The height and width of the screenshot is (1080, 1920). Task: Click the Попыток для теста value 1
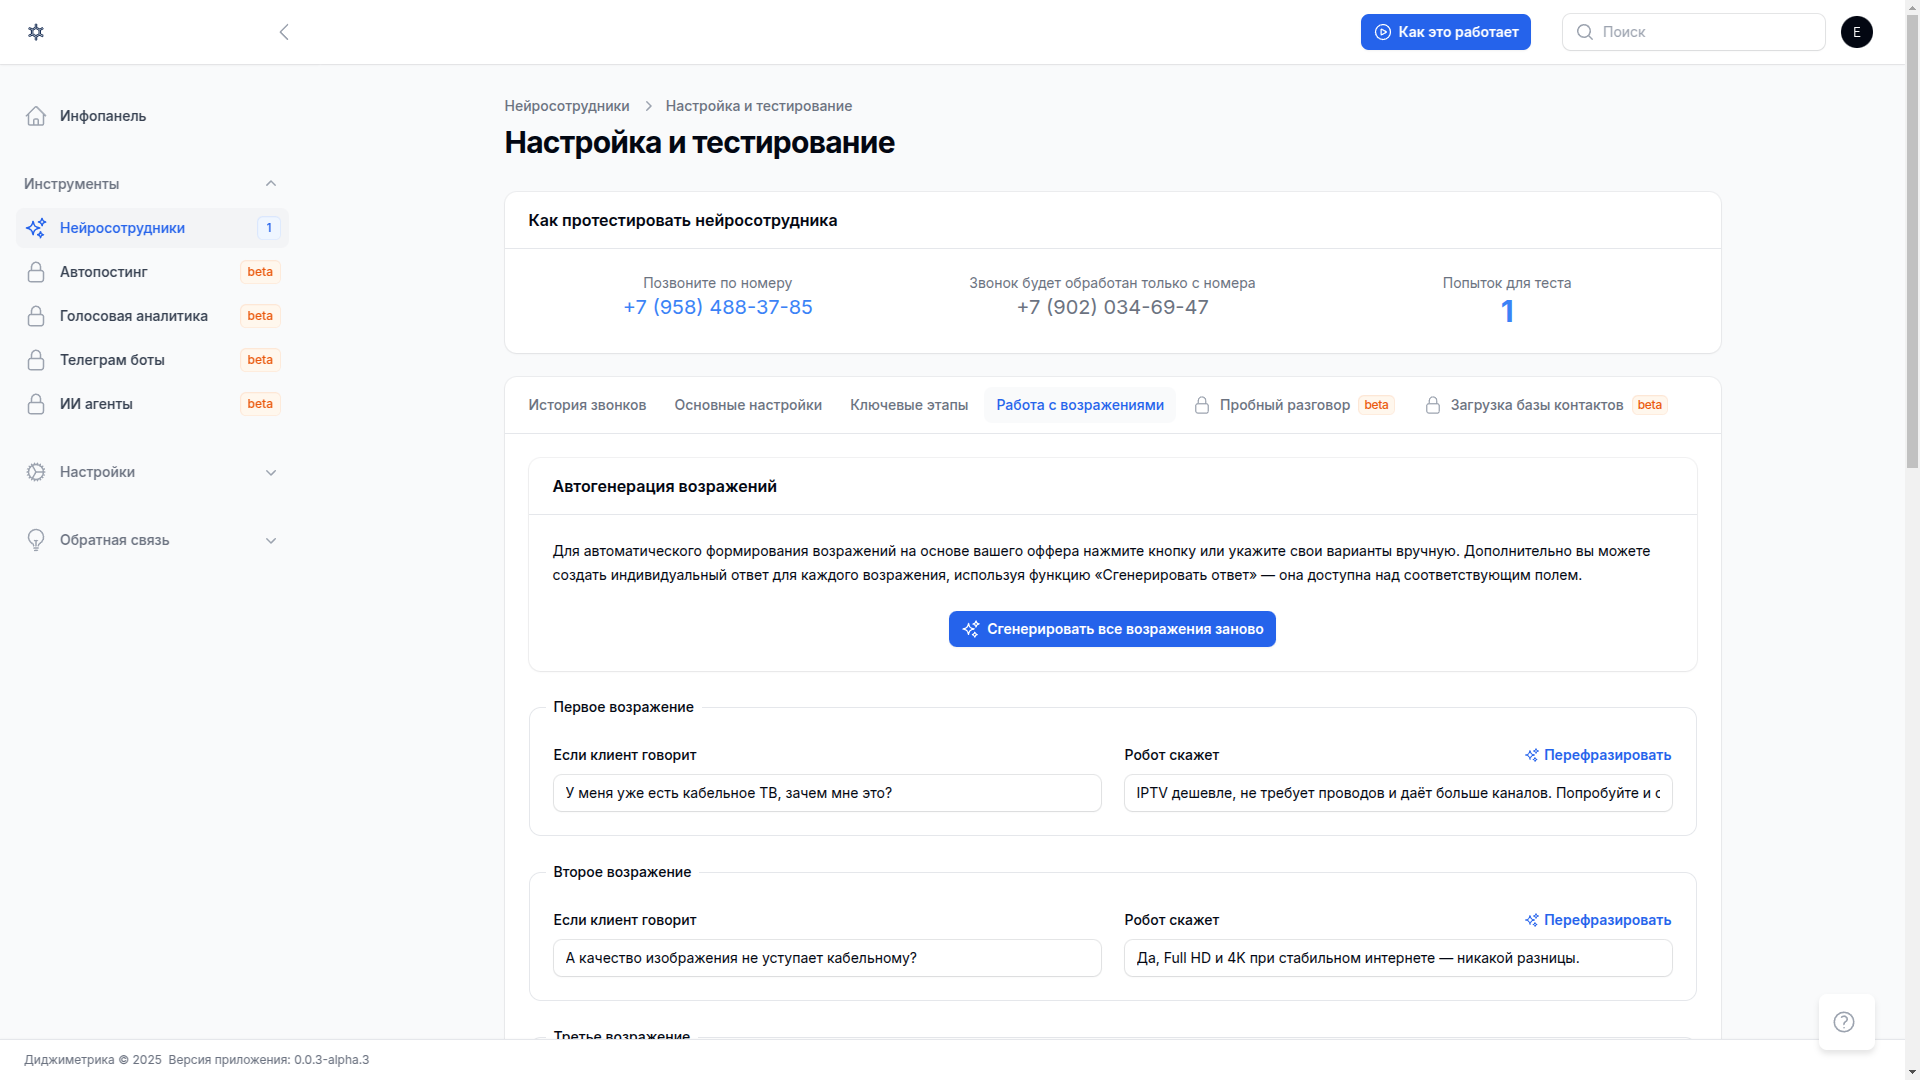coord(1507,311)
